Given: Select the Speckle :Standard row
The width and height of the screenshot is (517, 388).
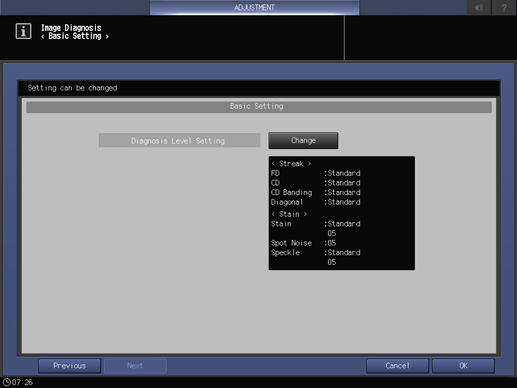Looking at the screenshot, I should coord(315,253).
